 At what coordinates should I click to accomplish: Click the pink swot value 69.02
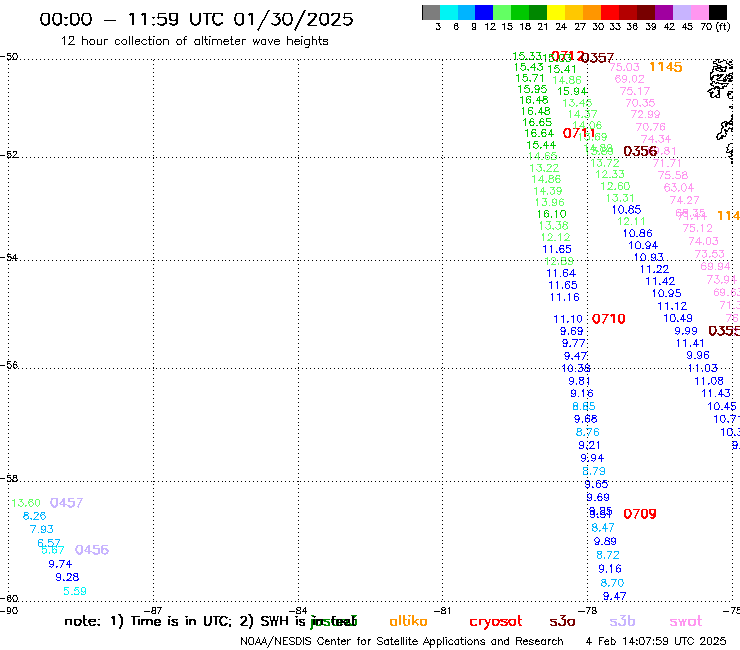[630, 79]
